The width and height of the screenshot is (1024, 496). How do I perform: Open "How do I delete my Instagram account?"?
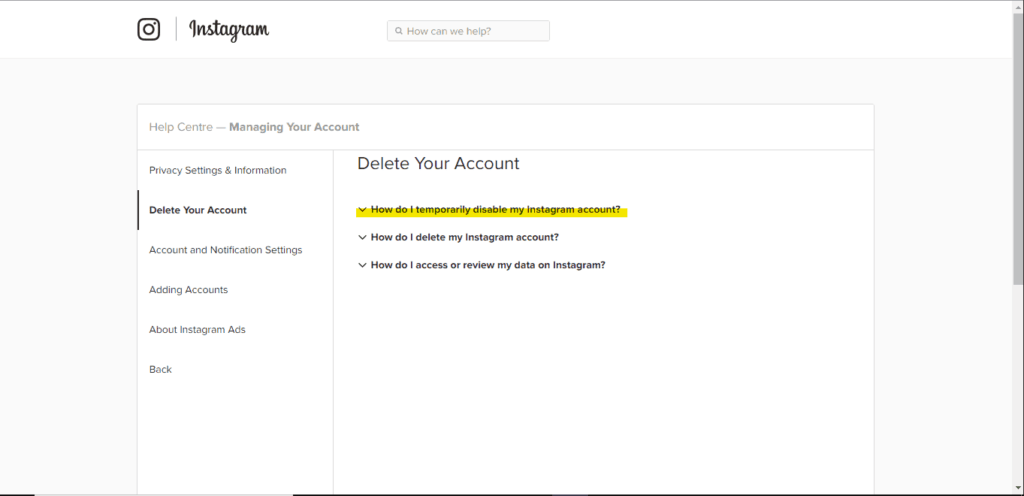point(465,238)
